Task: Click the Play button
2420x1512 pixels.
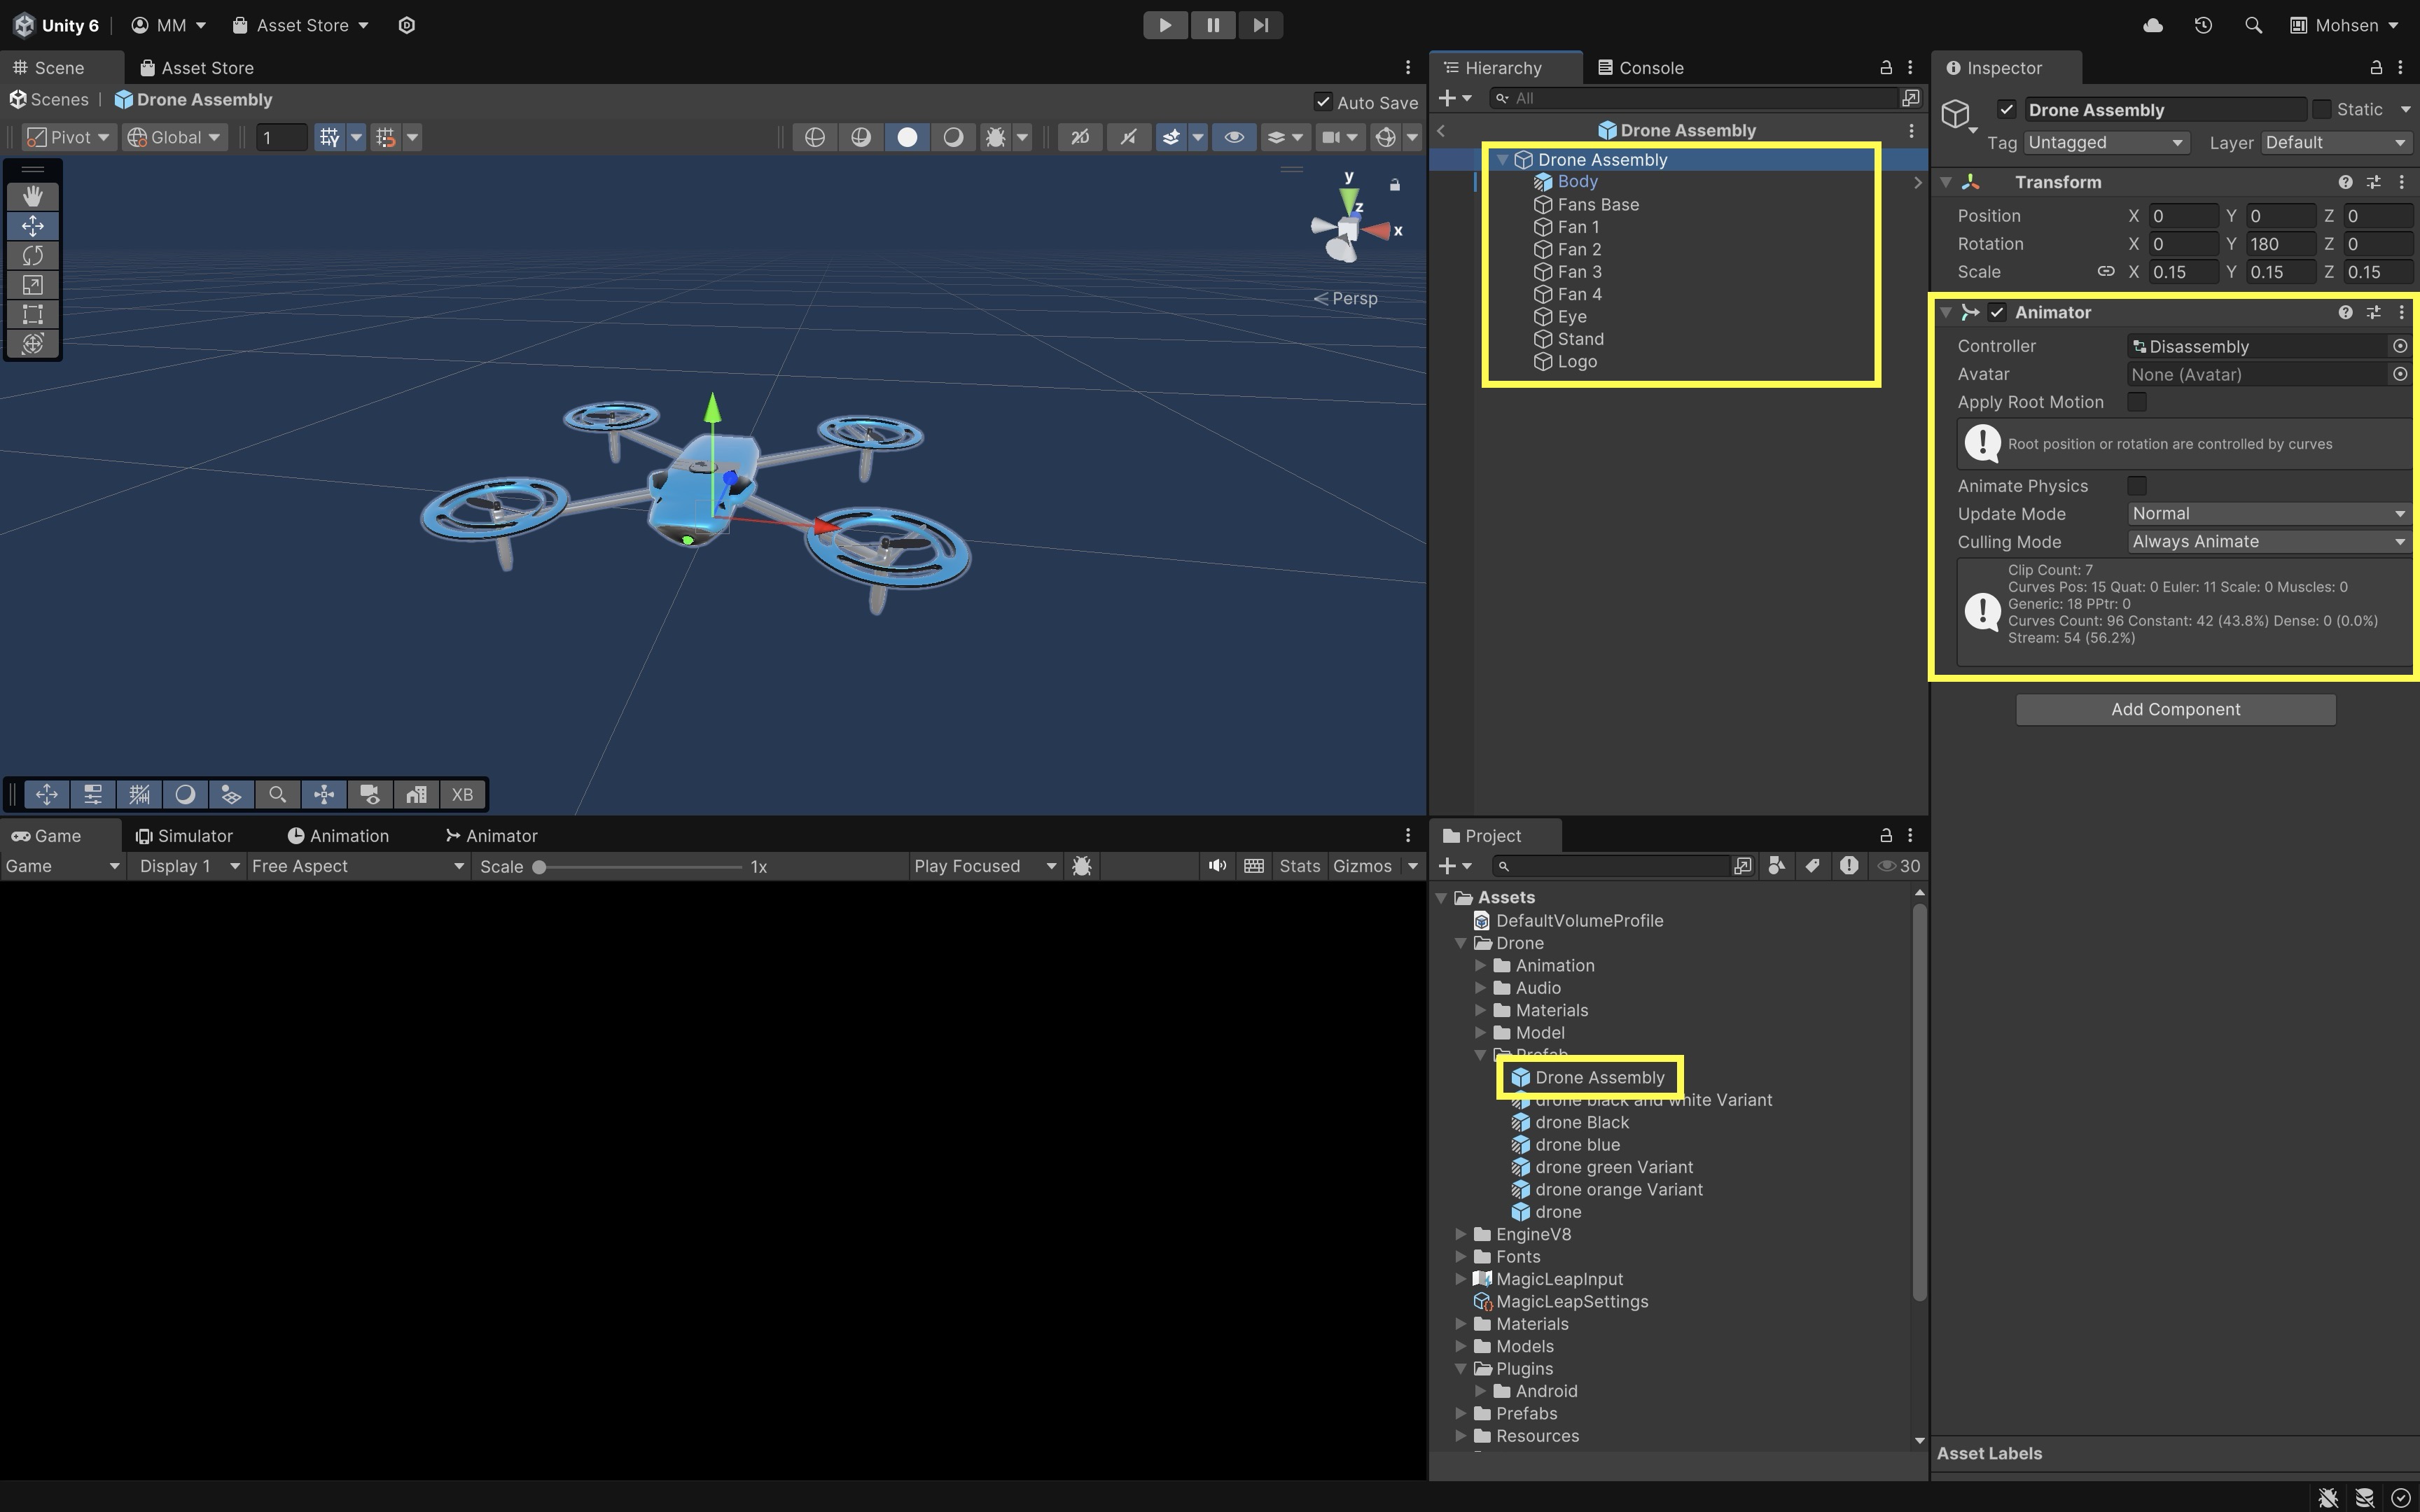Action: 1165,25
